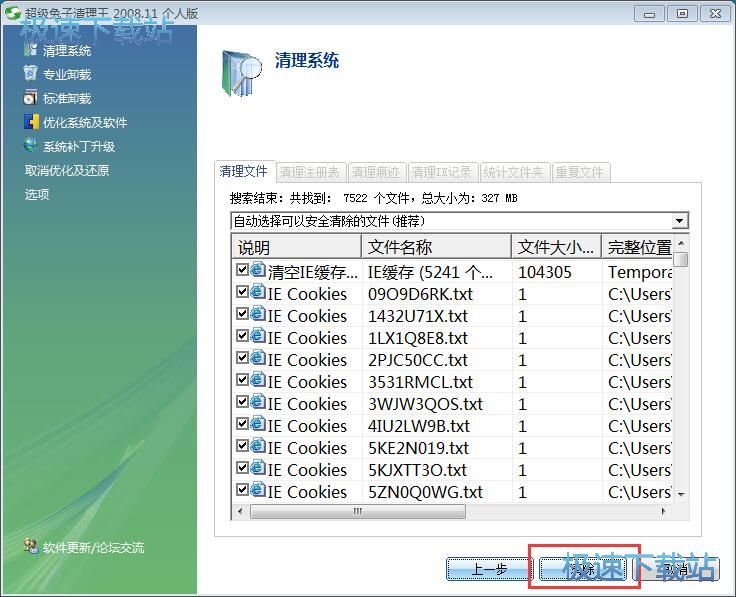Uncheck the 清空IE缓存 row checkbox
This screenshot has height=597, width=736.
[242, 271]
